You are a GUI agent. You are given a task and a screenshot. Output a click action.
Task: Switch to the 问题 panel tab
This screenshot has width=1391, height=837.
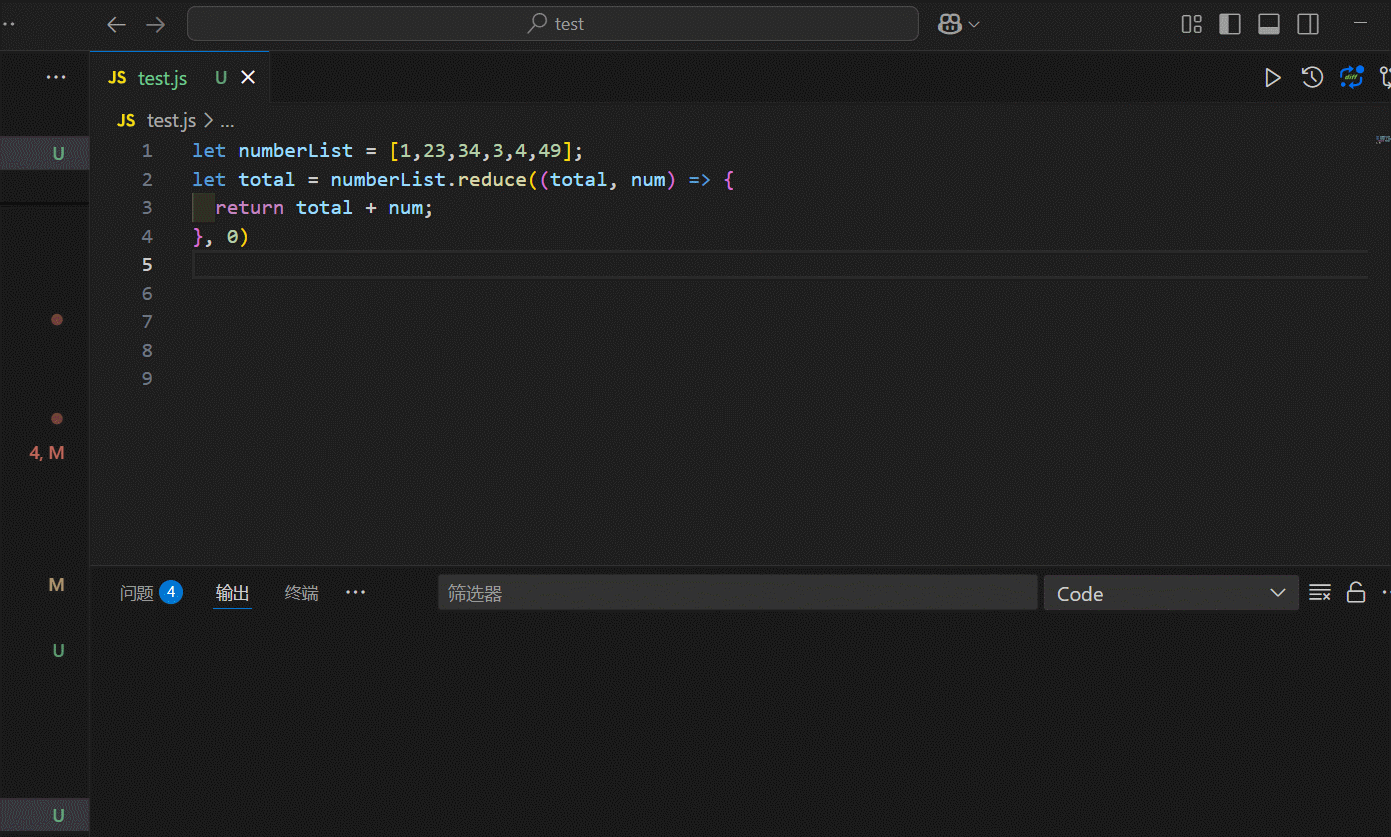[150, 593]
